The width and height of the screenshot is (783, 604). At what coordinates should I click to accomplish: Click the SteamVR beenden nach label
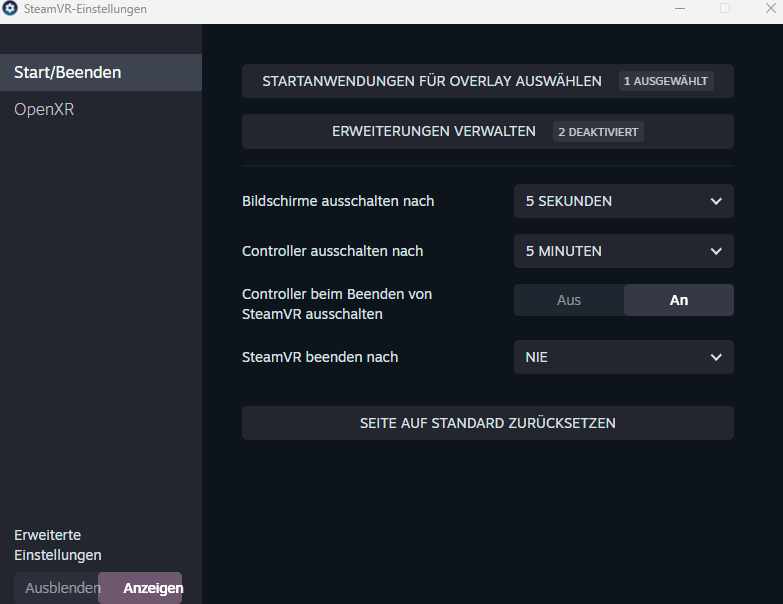click(x=320, y=357)
